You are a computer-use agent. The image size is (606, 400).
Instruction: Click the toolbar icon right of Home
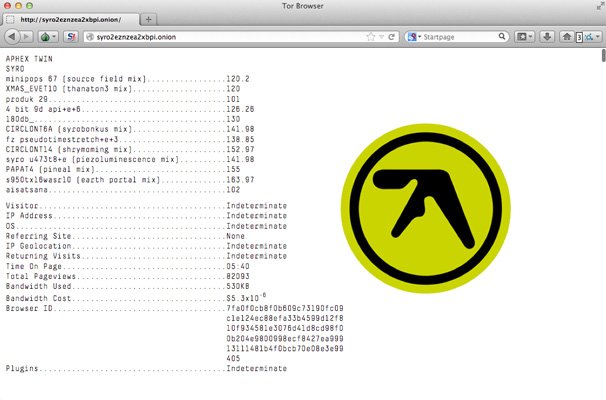[589, 38]
